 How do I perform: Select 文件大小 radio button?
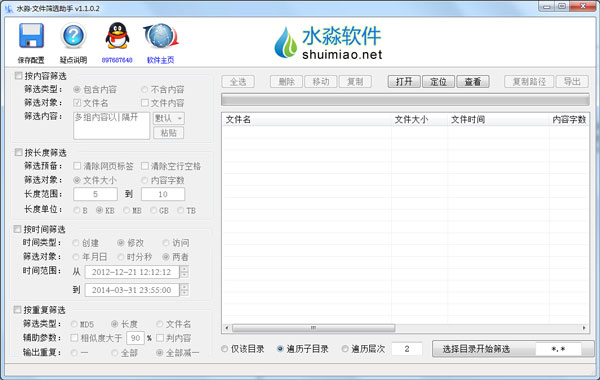click(x=77, y=180)
